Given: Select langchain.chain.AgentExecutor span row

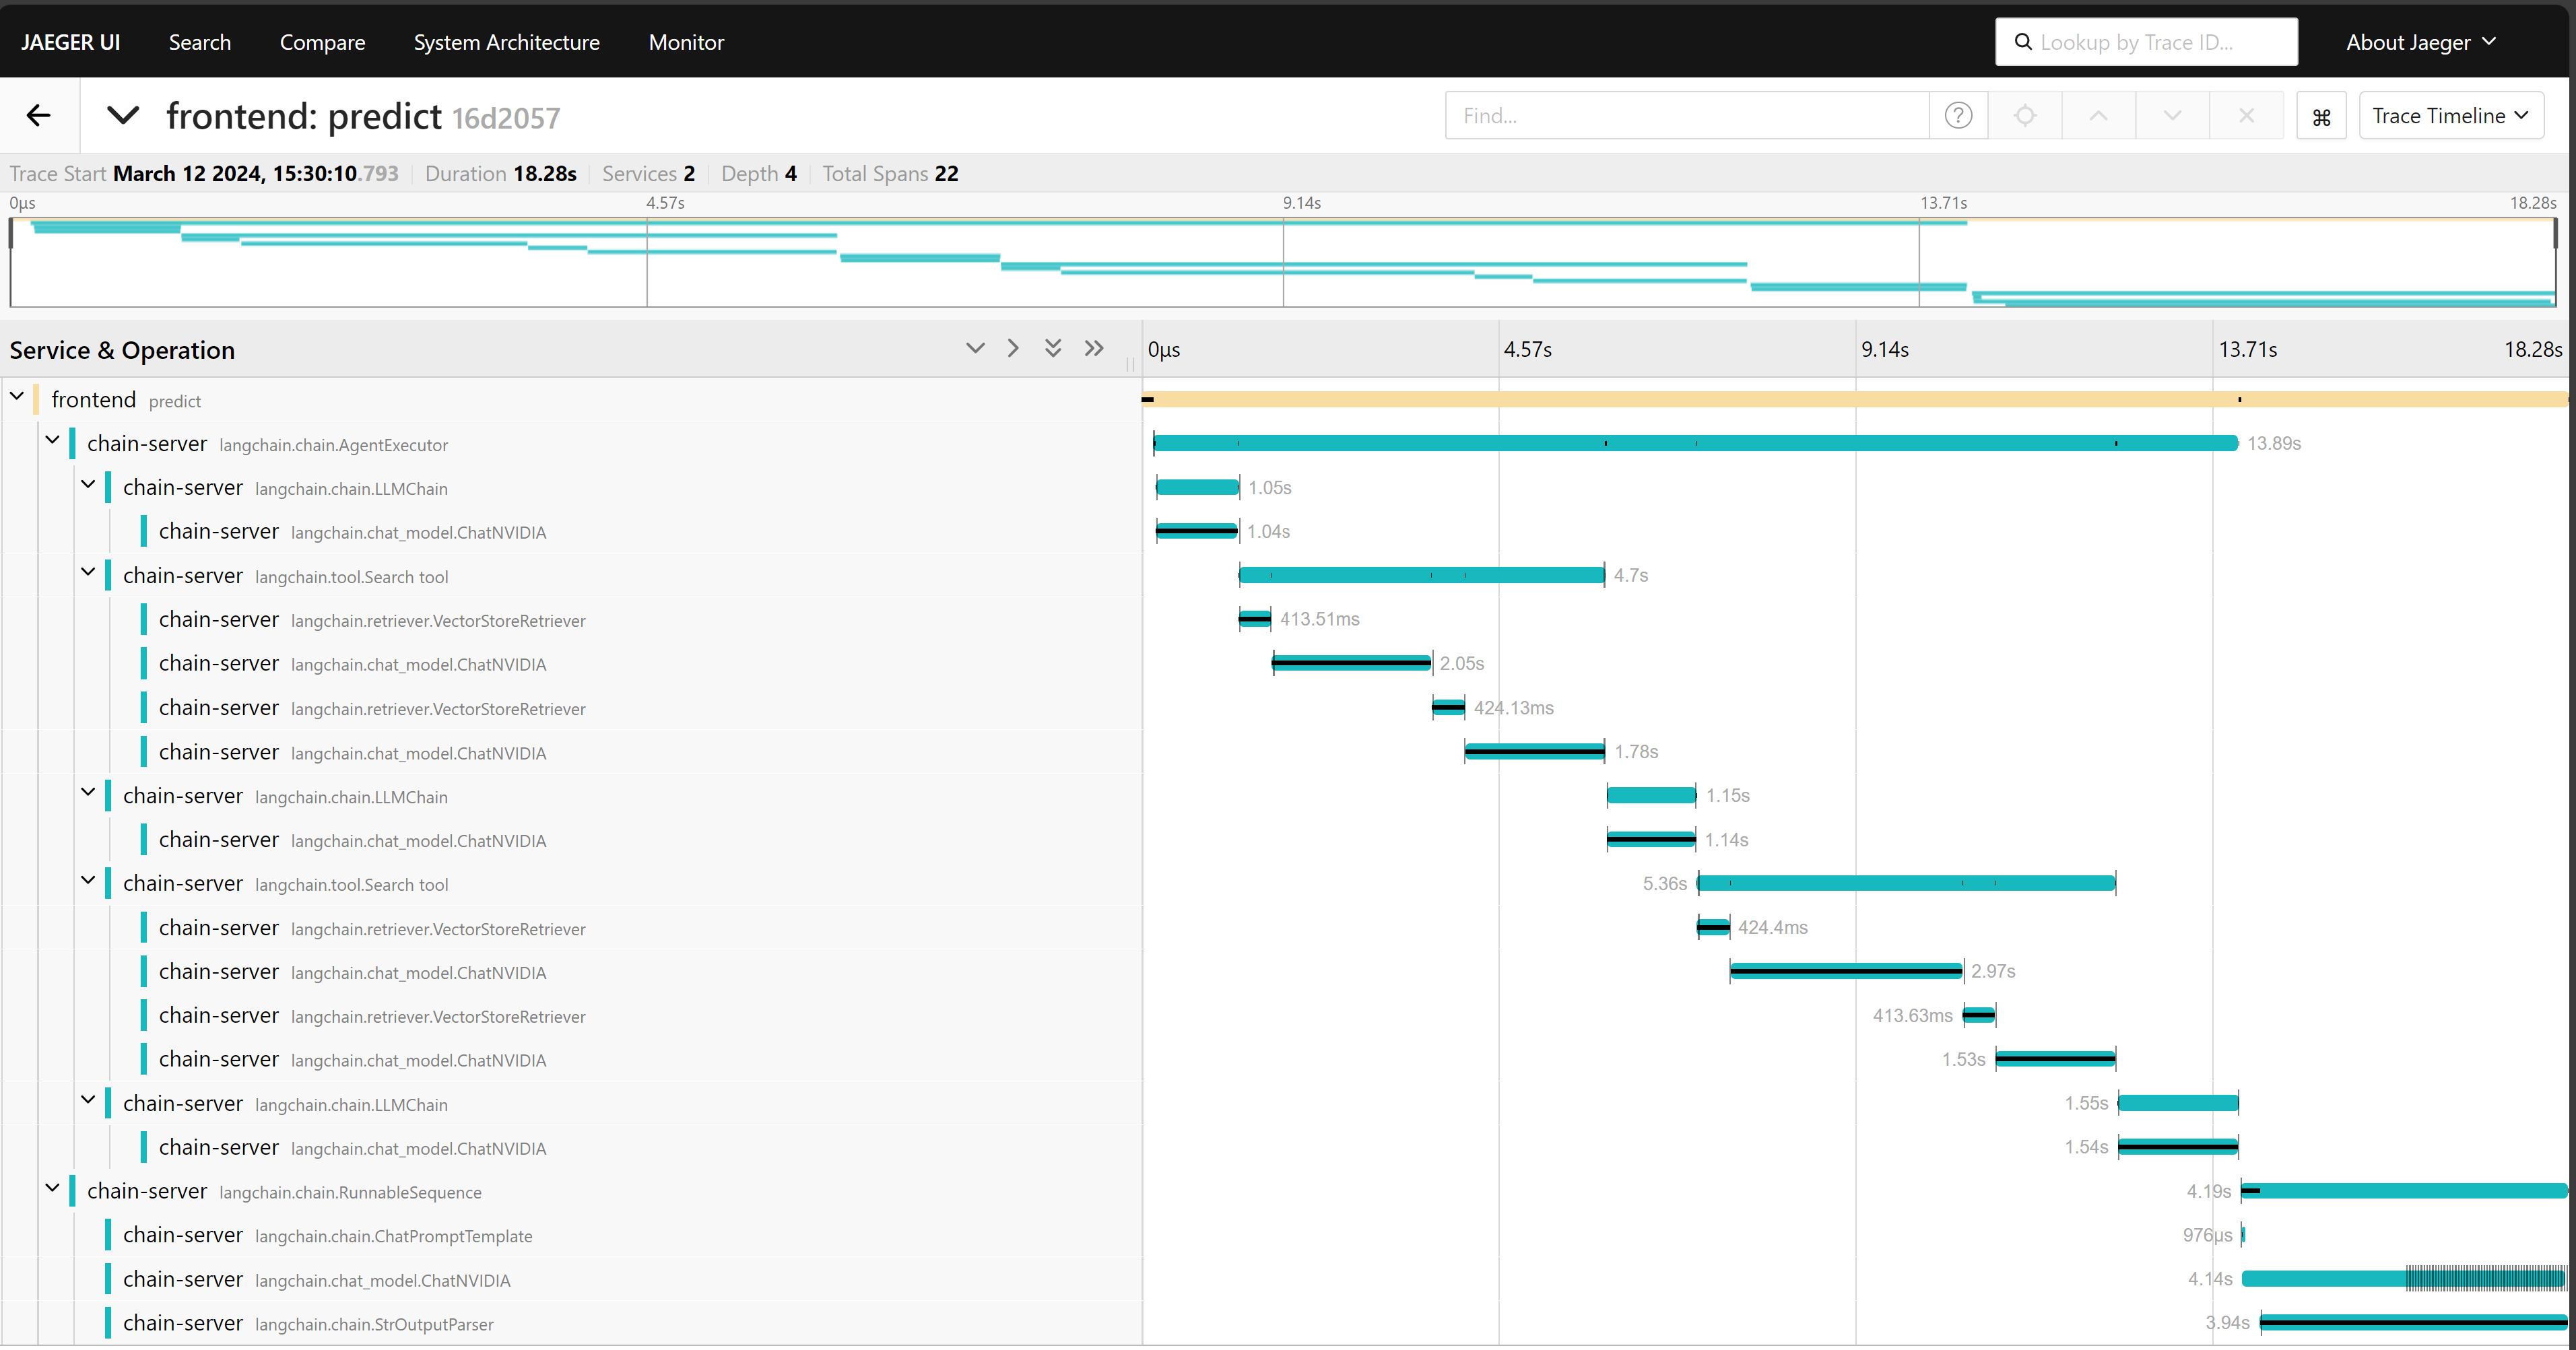Looking at the screenshot, I should pos(570,444).
